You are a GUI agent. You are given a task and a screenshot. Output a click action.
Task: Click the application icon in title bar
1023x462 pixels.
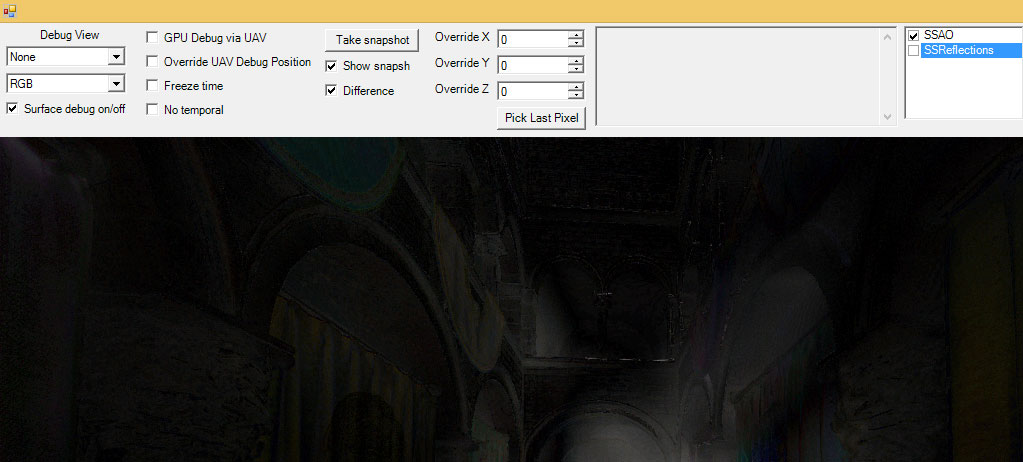[10, 10]
